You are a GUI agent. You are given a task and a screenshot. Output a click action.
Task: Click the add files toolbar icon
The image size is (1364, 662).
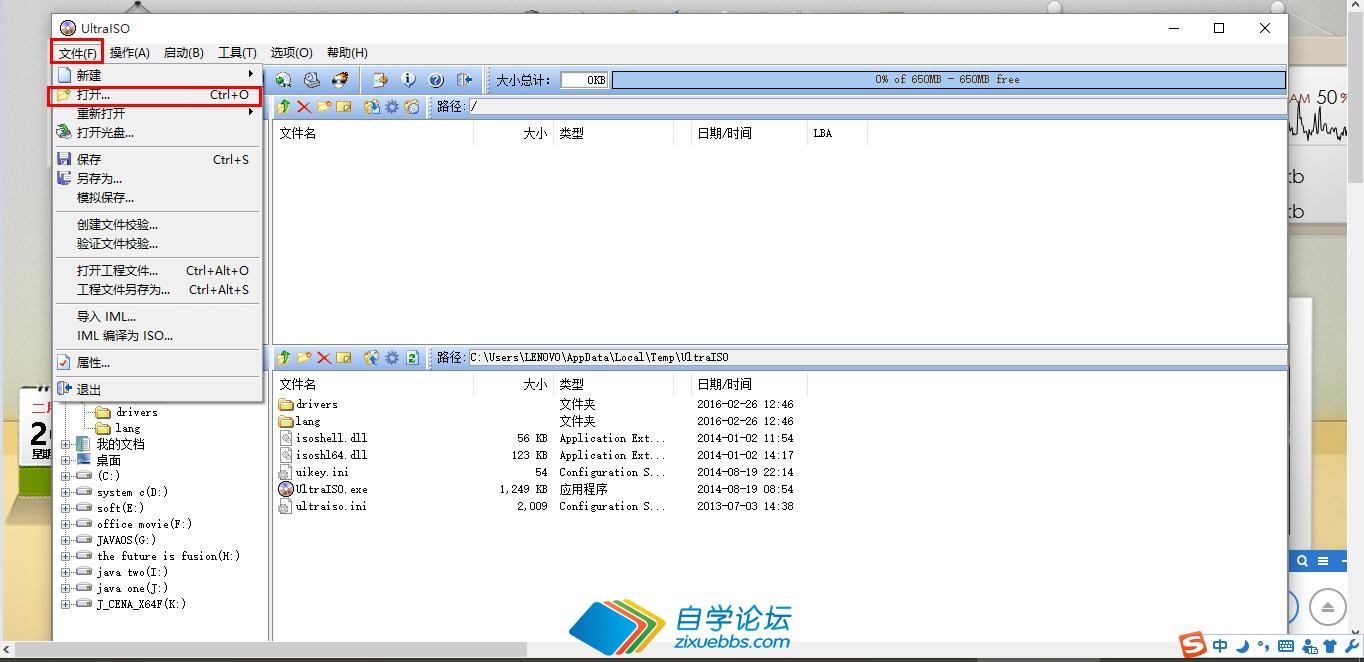point(380,80)
